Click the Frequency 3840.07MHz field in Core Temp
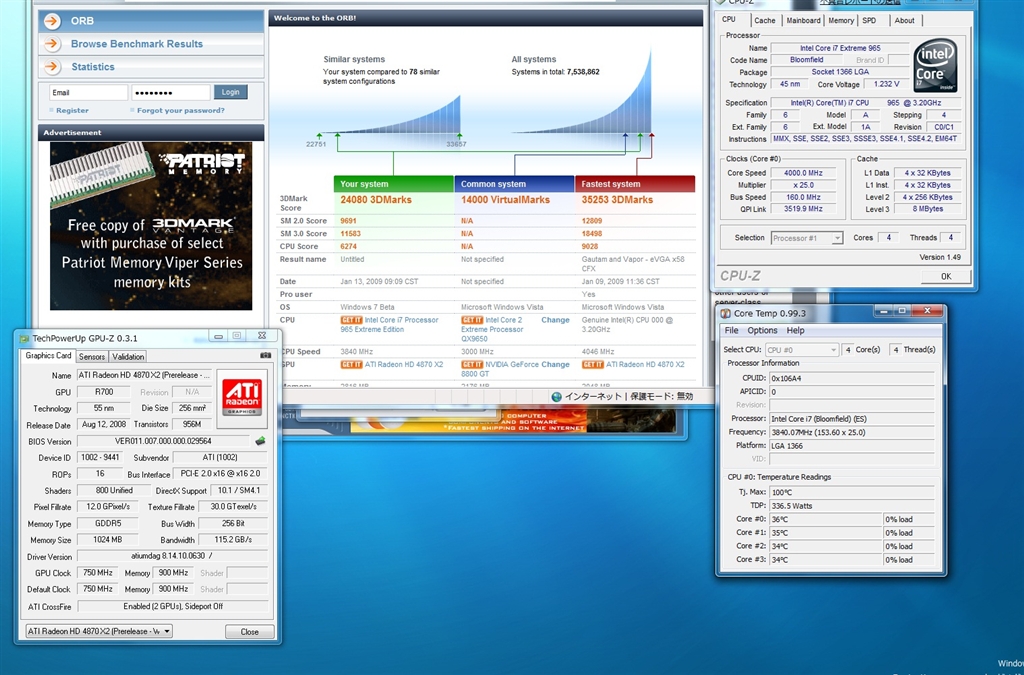1024x675 pixels. click(852, 432)
